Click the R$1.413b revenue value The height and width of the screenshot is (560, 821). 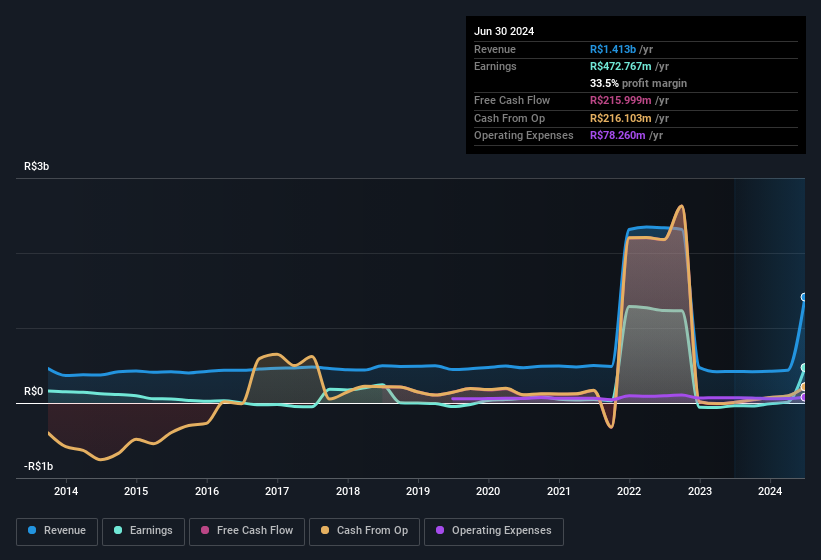click(x=613, y=49)
